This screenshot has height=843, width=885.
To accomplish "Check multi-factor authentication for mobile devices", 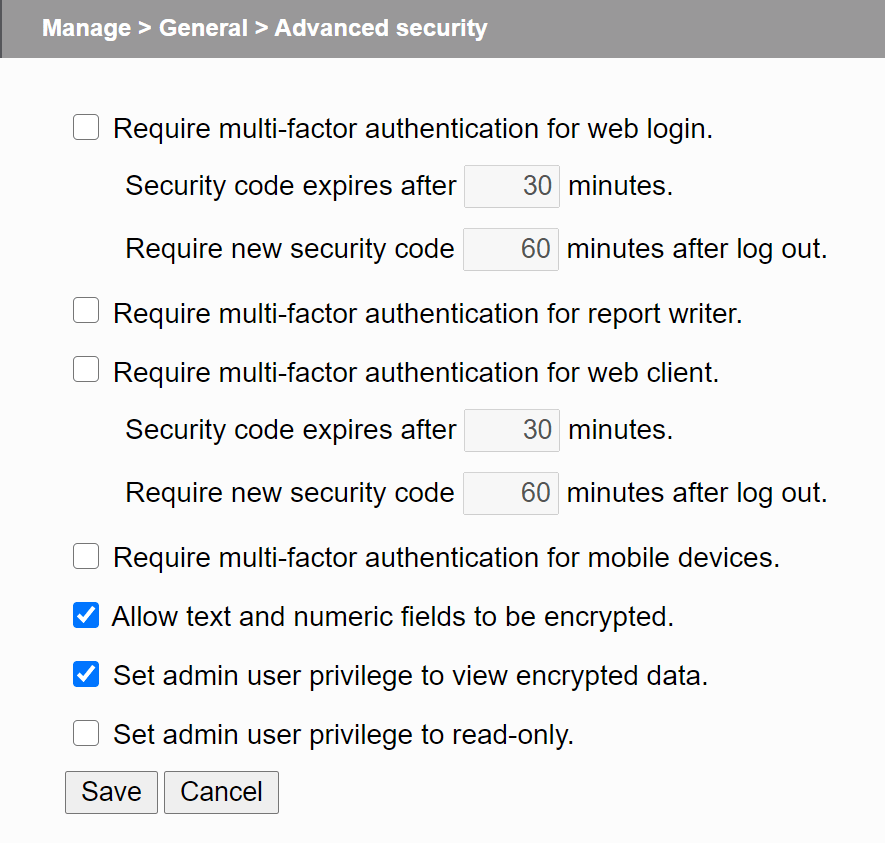I will [x=86, y=556].
